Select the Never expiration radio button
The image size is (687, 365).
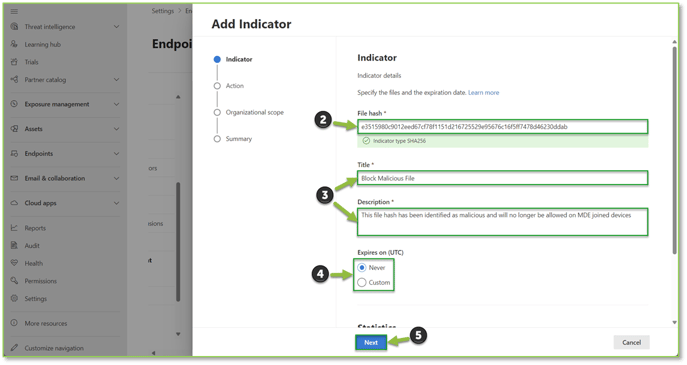361,267
